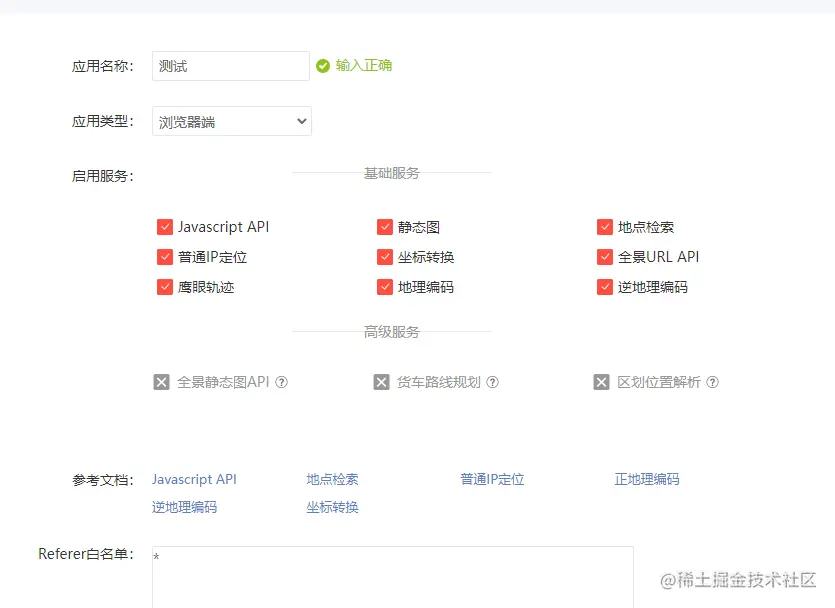The height and width of the screenshot is (608, 835).
Task: Click the 参考文档 label
Action: click(103, 480)
